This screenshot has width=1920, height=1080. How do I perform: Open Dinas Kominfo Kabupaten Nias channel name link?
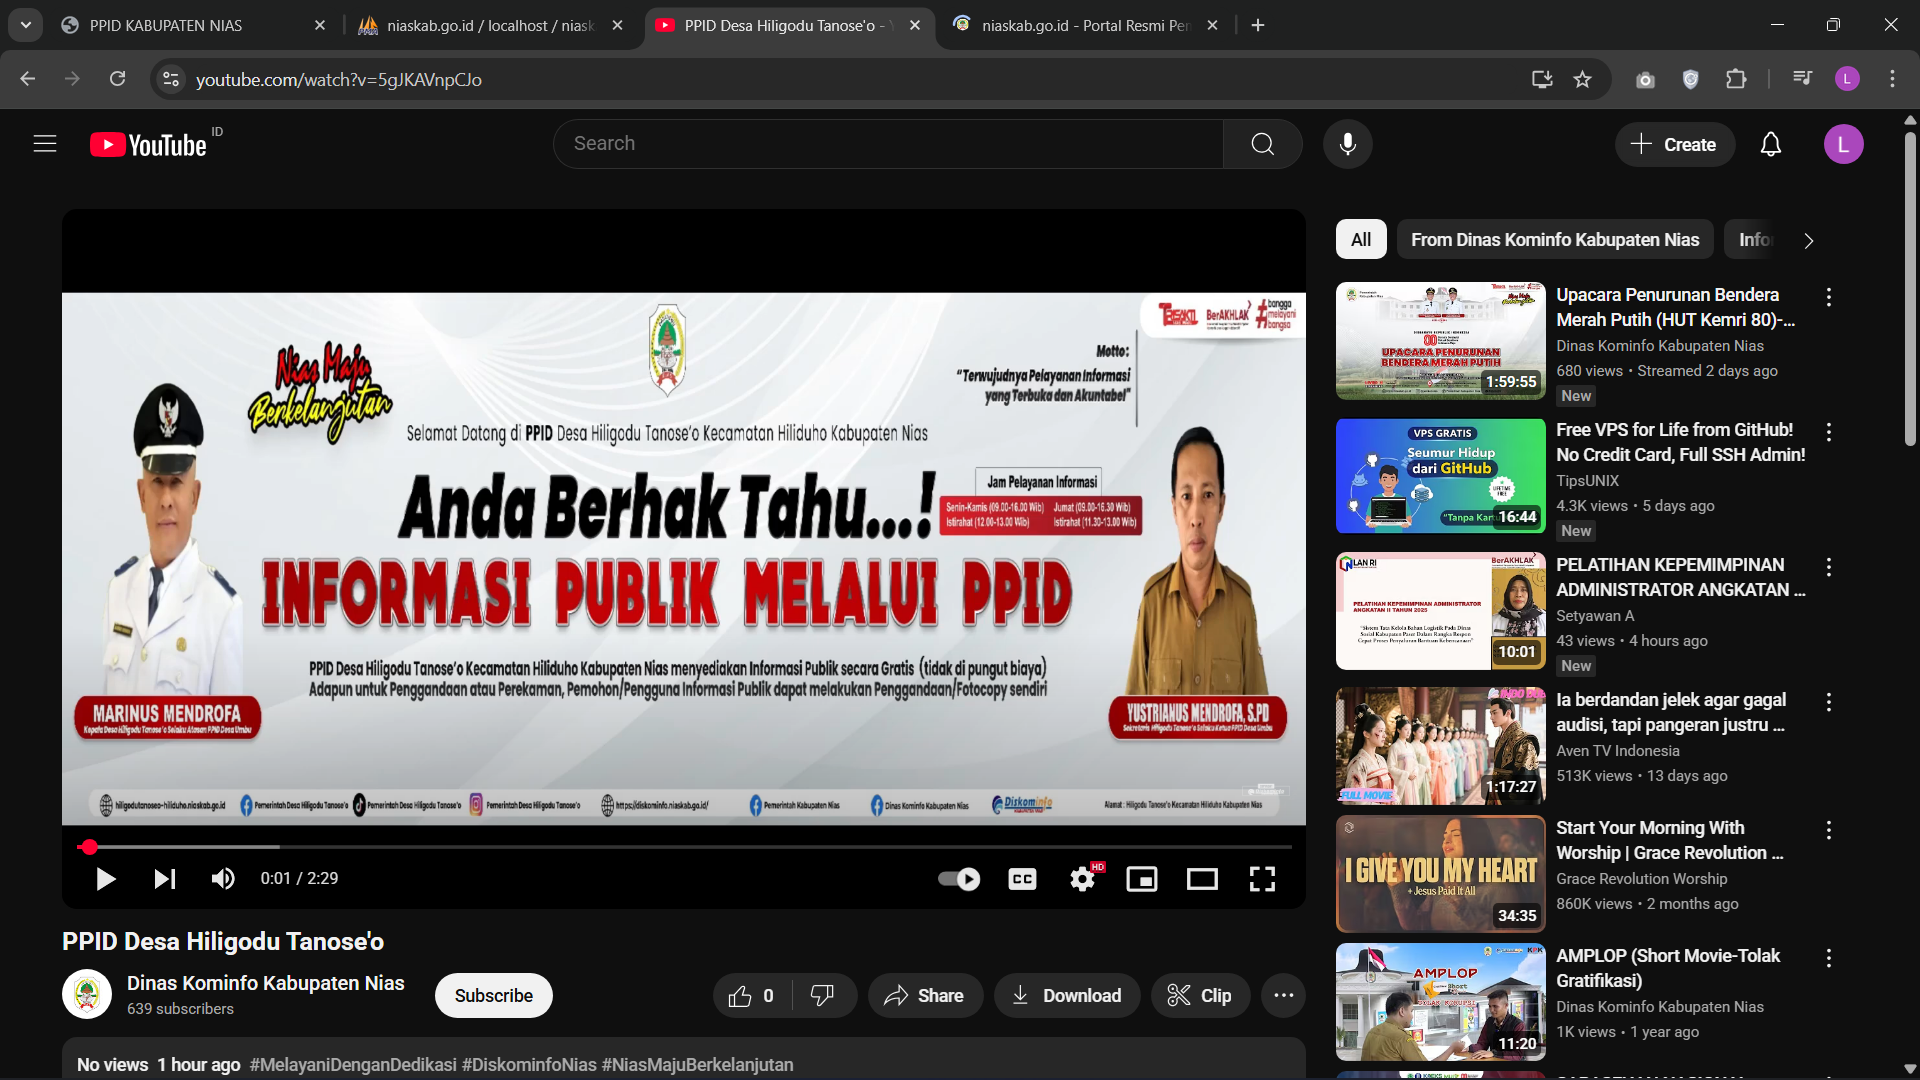tap(265, 983)
